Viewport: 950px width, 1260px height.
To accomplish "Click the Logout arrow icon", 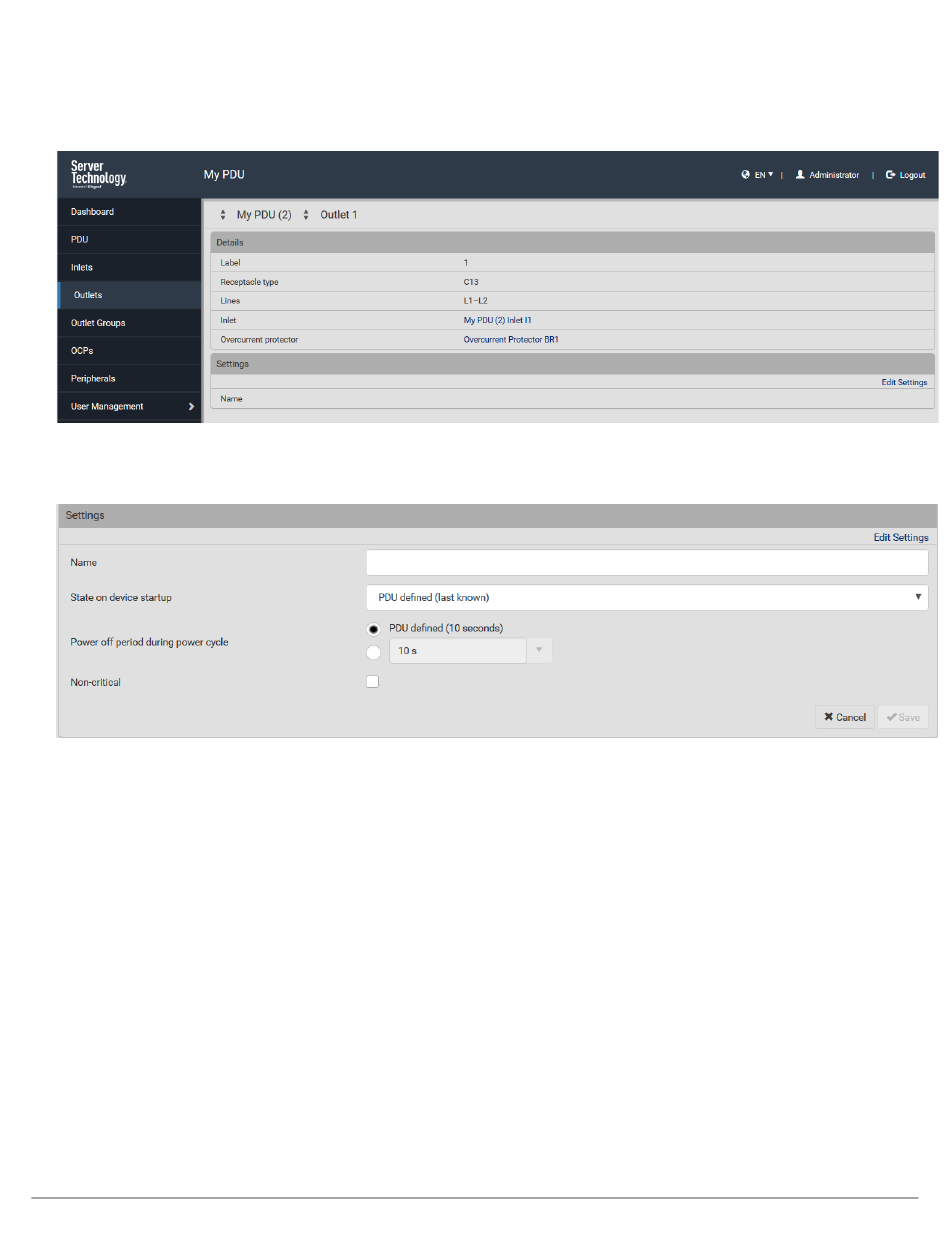I will click(x=890, y=174).
